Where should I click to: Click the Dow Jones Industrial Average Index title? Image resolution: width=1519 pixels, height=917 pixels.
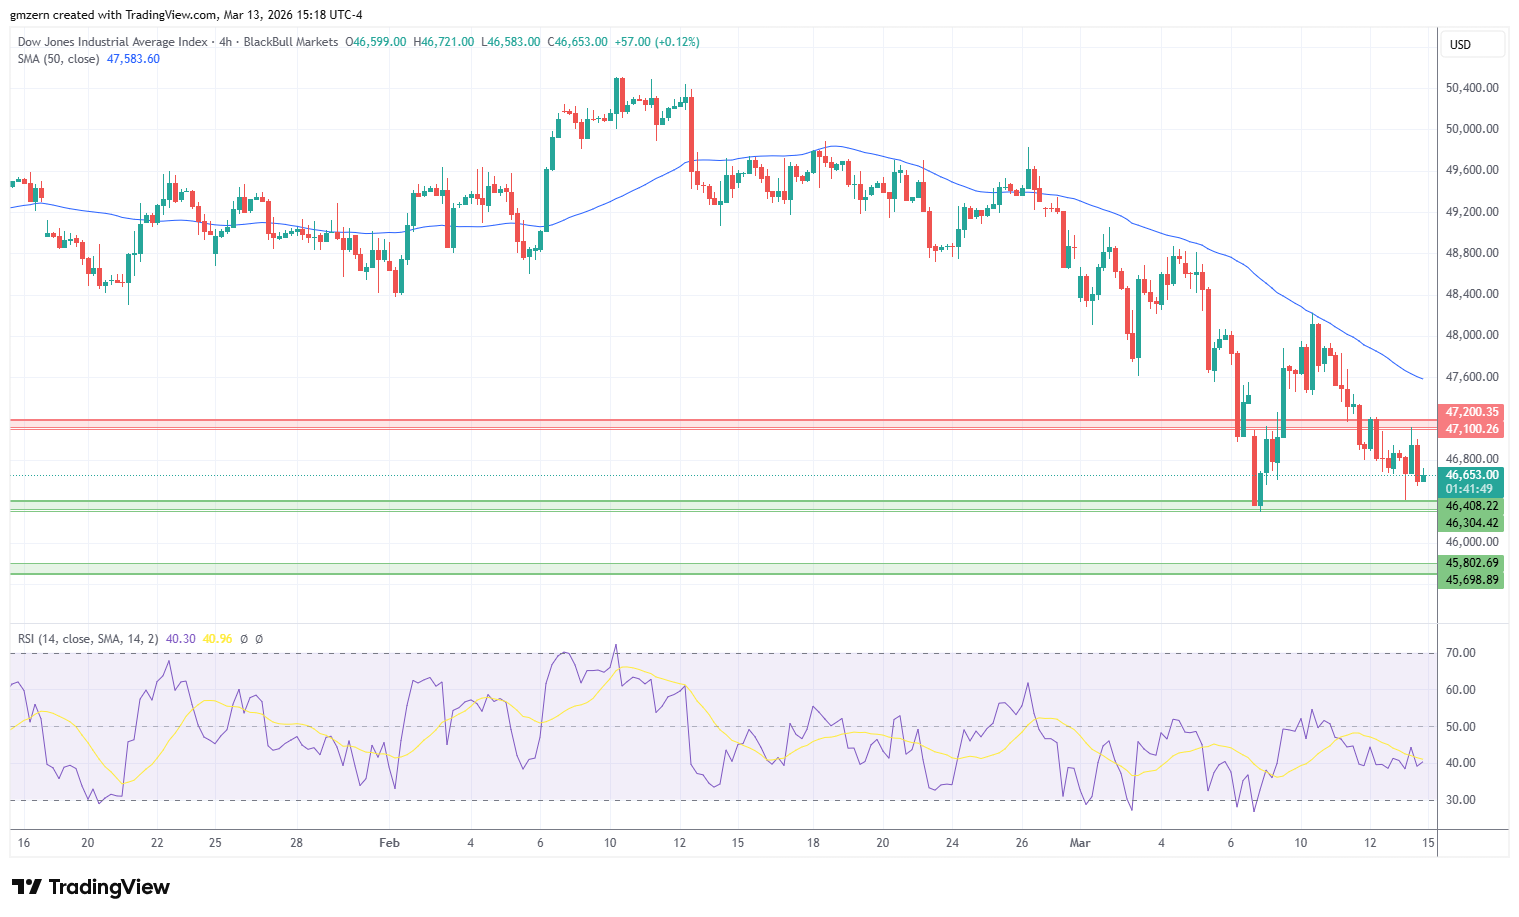pyautogui.click(x=113, y=42)
